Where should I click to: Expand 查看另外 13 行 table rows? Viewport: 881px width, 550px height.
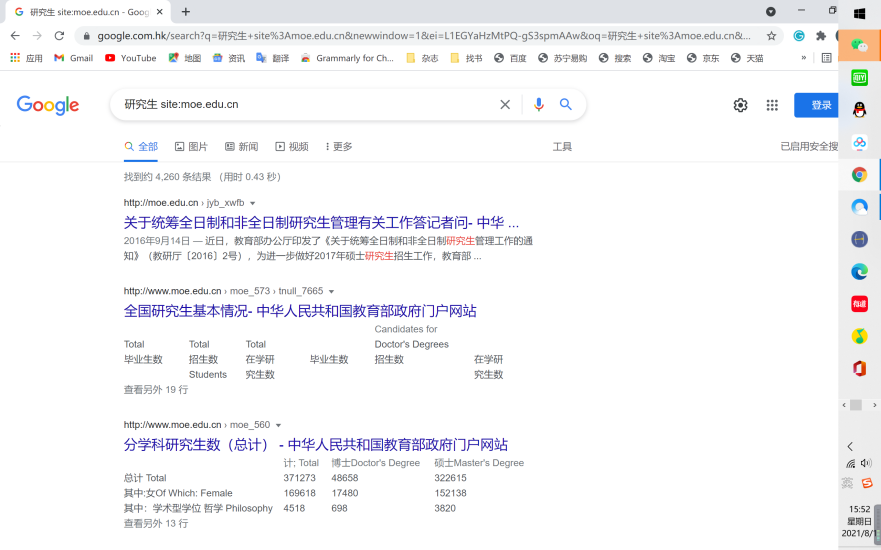[156, 524]
